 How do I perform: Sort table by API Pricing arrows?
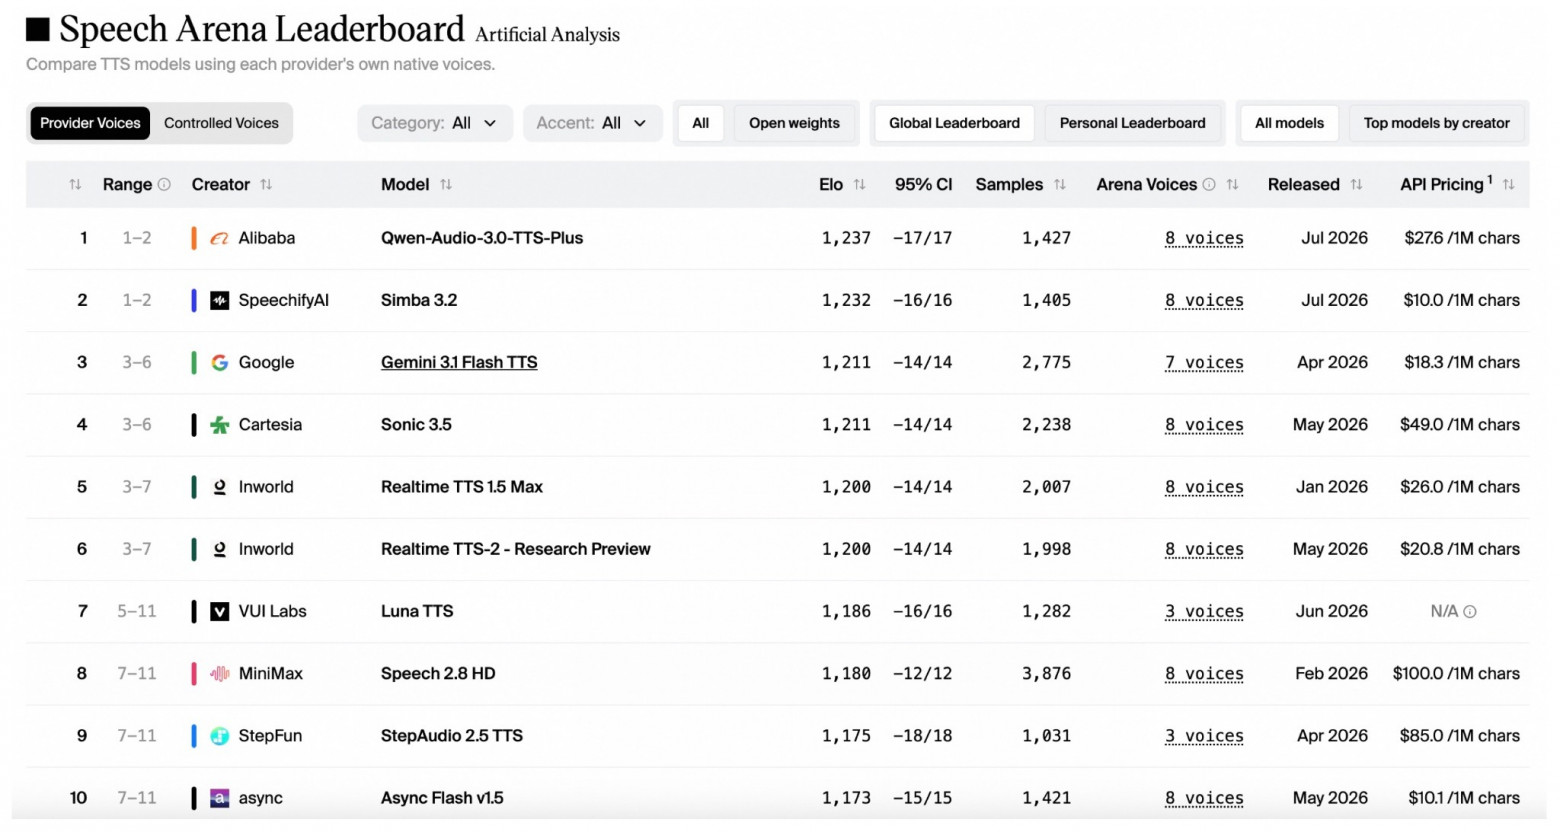click(1508, 184)
